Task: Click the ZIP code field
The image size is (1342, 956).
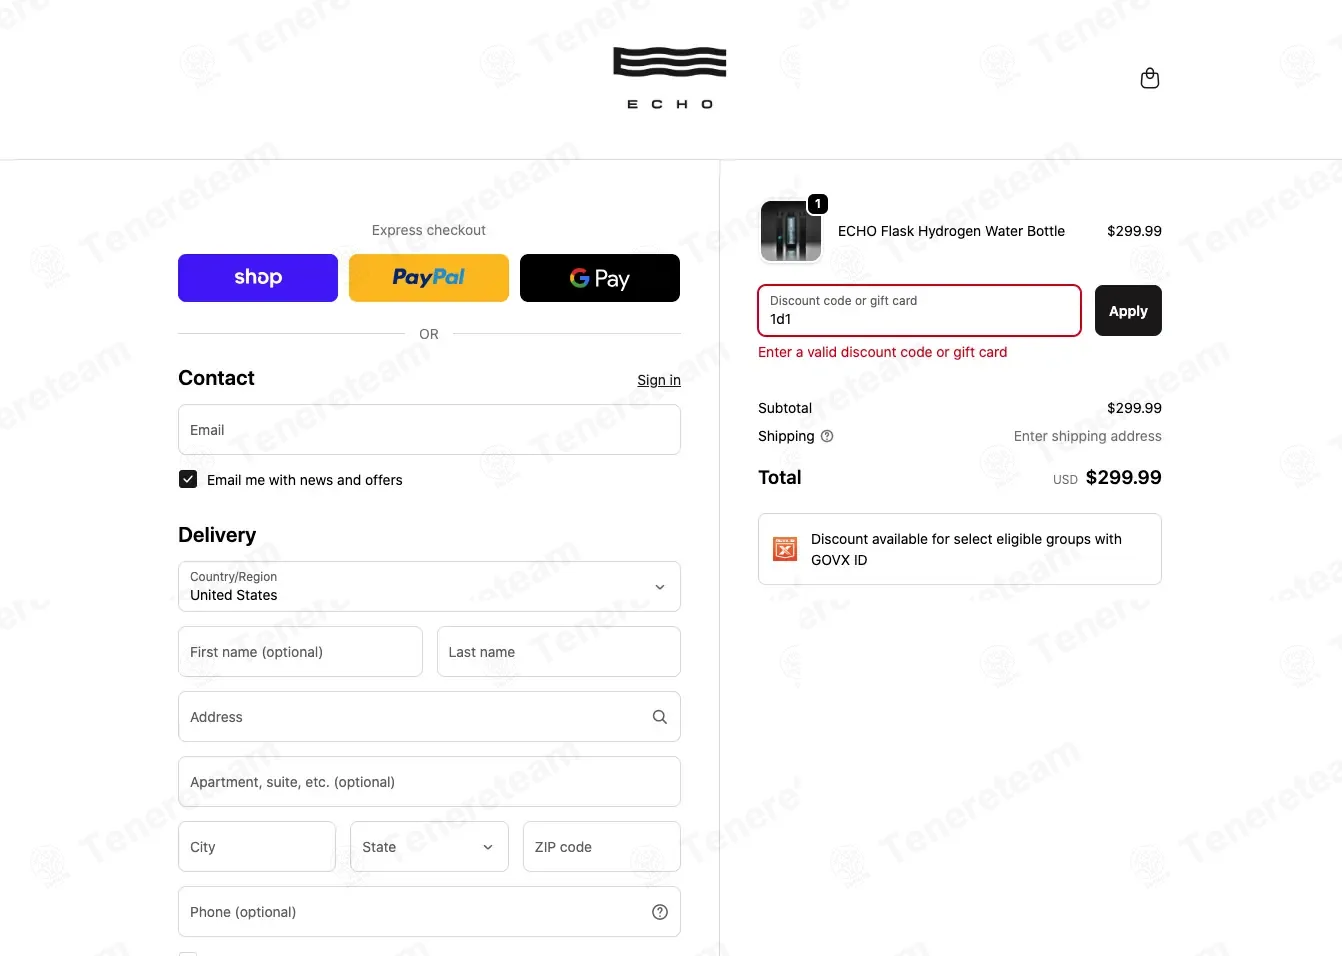Action: pyautogui.click(x=602, y=847)
